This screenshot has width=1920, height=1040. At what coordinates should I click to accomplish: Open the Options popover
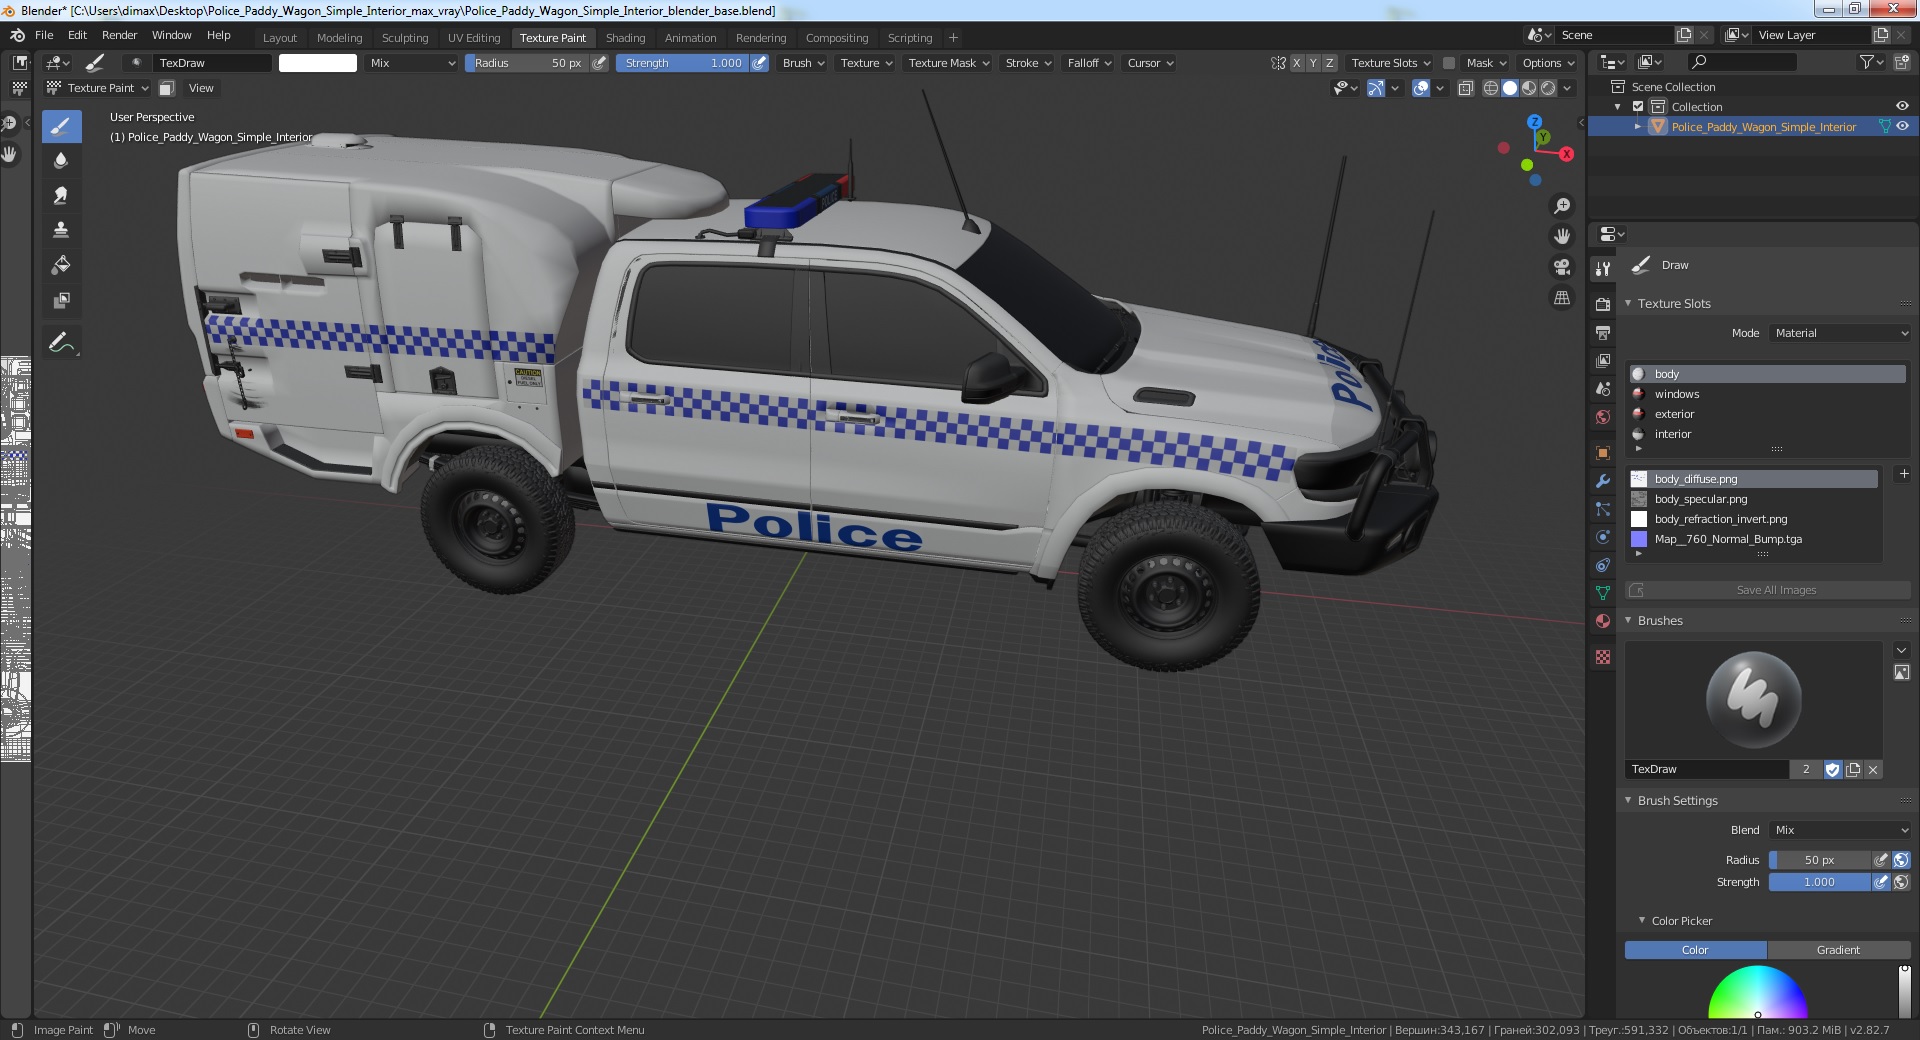tap(1547, 63)
